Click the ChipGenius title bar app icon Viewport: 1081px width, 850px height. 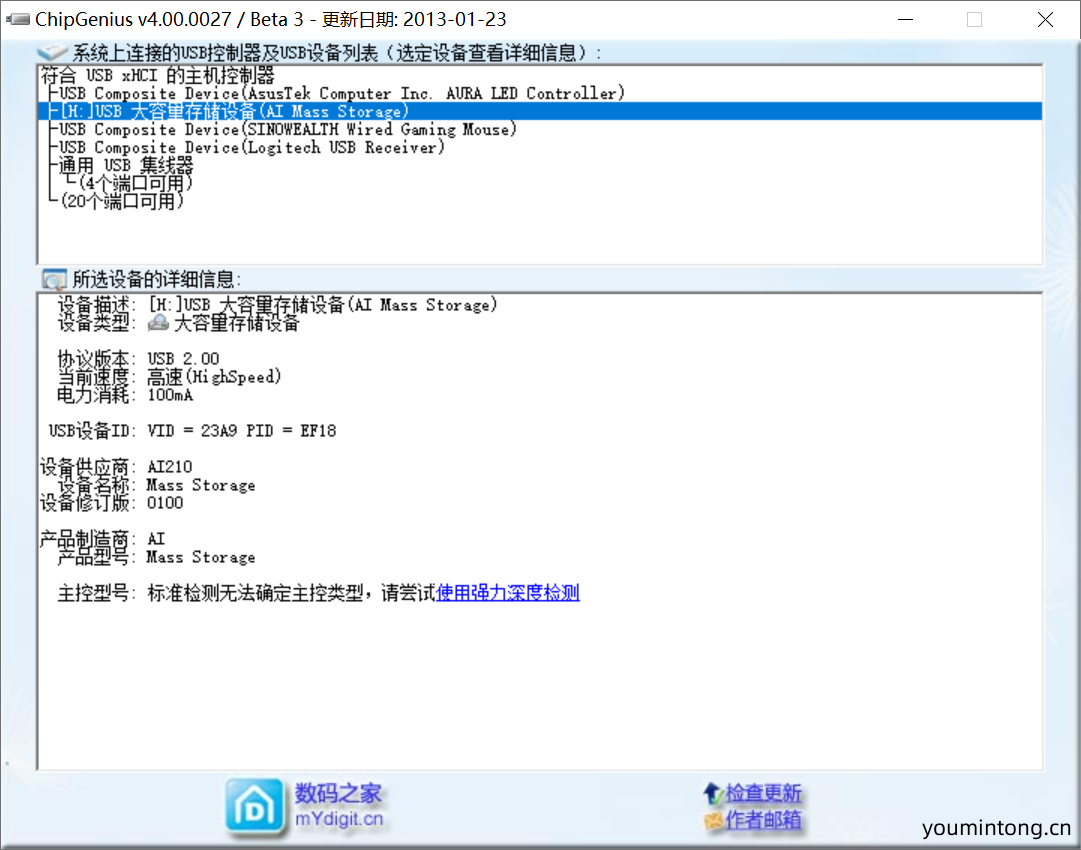point(18,19)
